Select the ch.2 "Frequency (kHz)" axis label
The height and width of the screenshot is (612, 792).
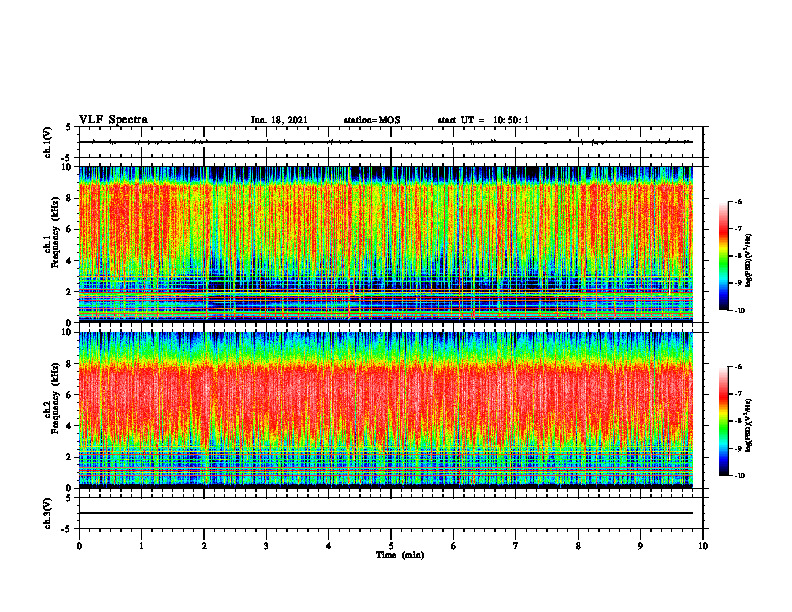pos(55,397)
